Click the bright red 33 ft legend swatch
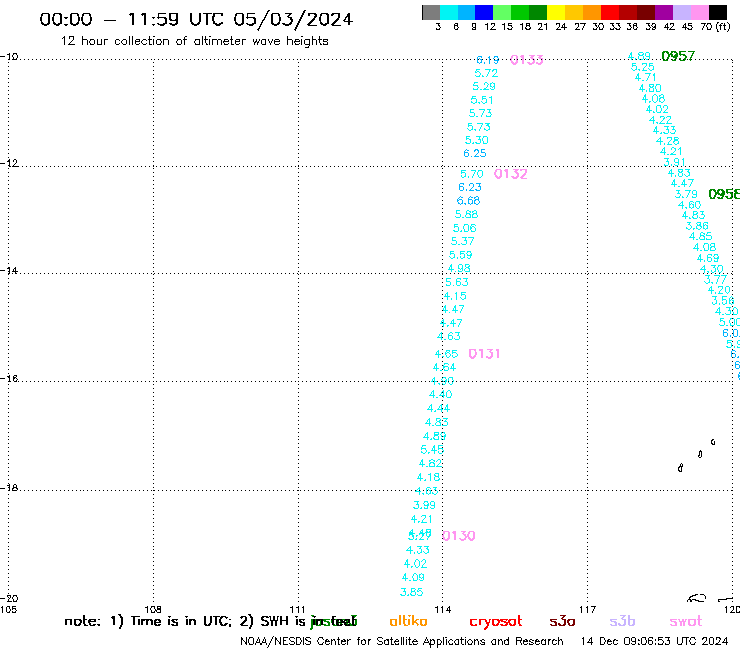740x650 pixels. (610, 12)
